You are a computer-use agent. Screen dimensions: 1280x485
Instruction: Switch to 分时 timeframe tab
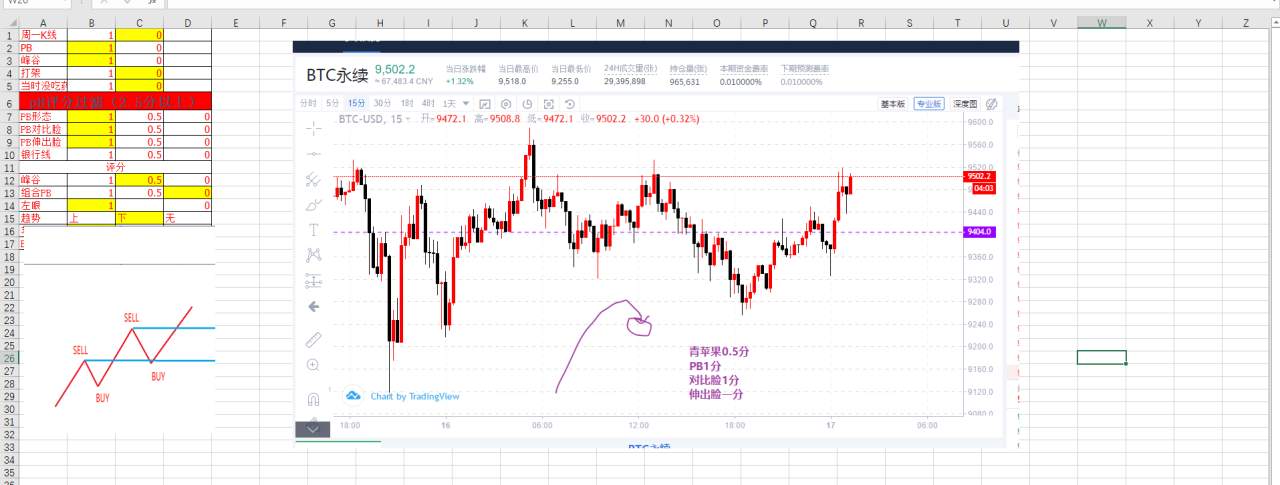[x=309, y=104]
